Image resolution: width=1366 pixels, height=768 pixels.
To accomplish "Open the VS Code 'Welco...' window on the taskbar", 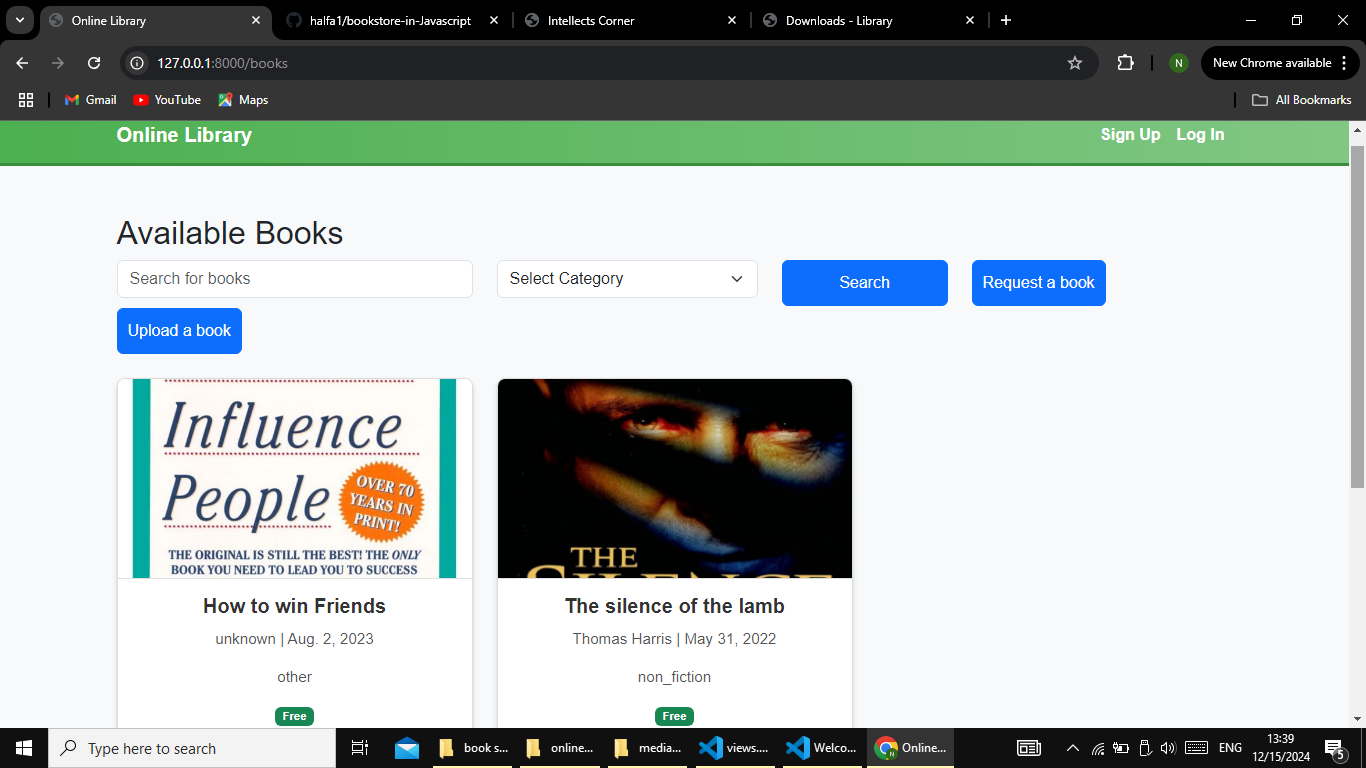I will click(x=821, y=748).
